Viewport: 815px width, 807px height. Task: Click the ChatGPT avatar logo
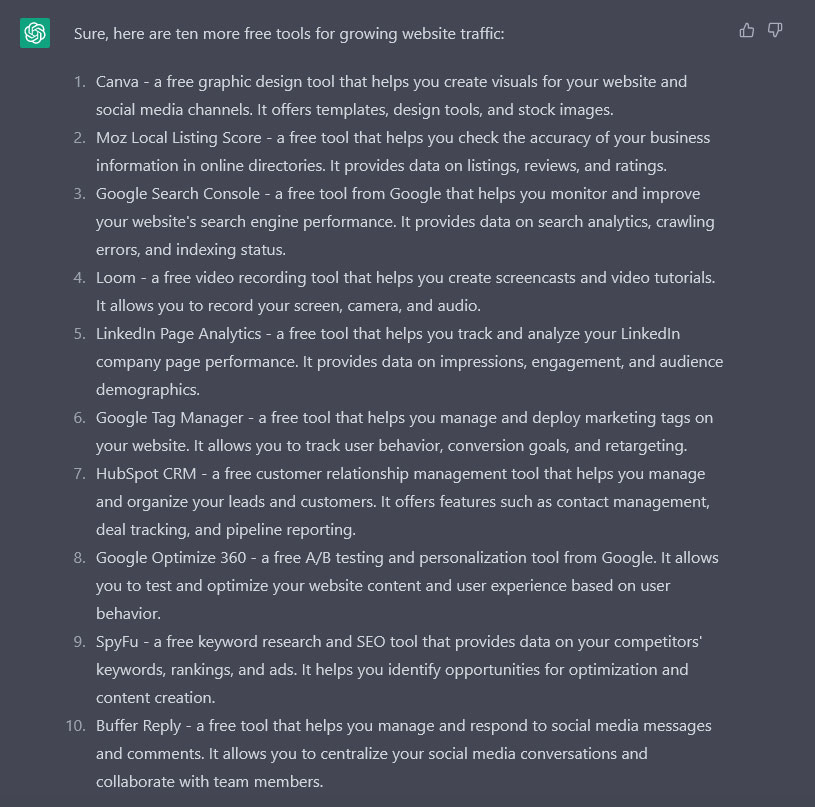tap(35, 33)
